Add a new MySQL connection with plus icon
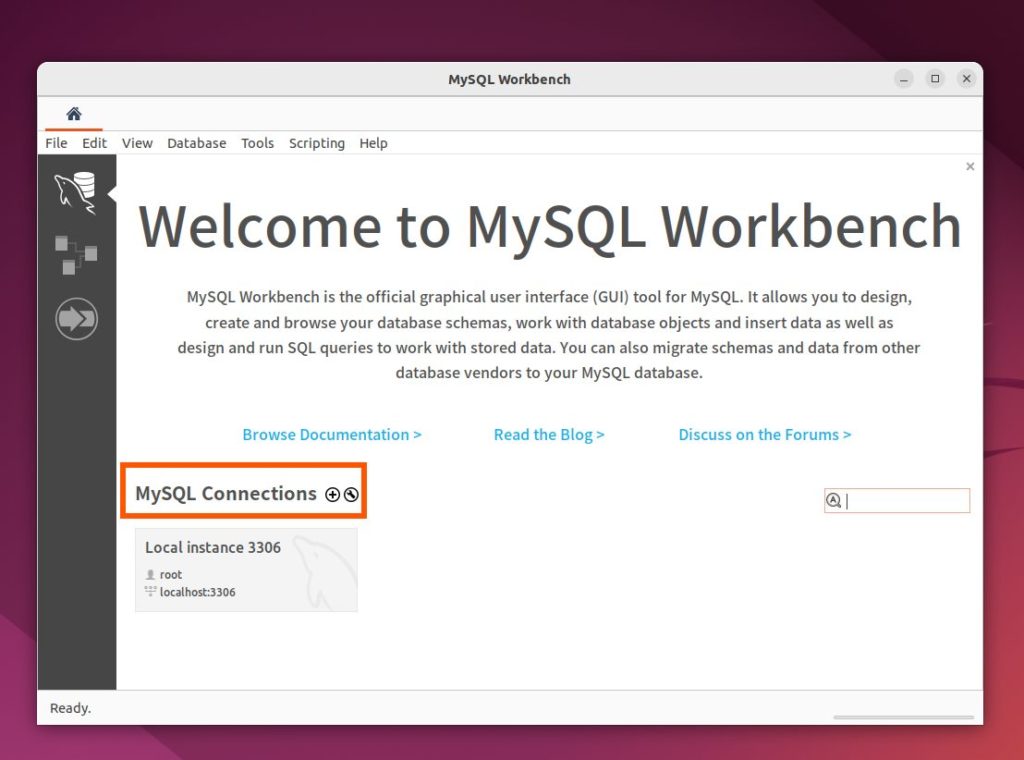1024x760 pixels. (x=333, y=494)
